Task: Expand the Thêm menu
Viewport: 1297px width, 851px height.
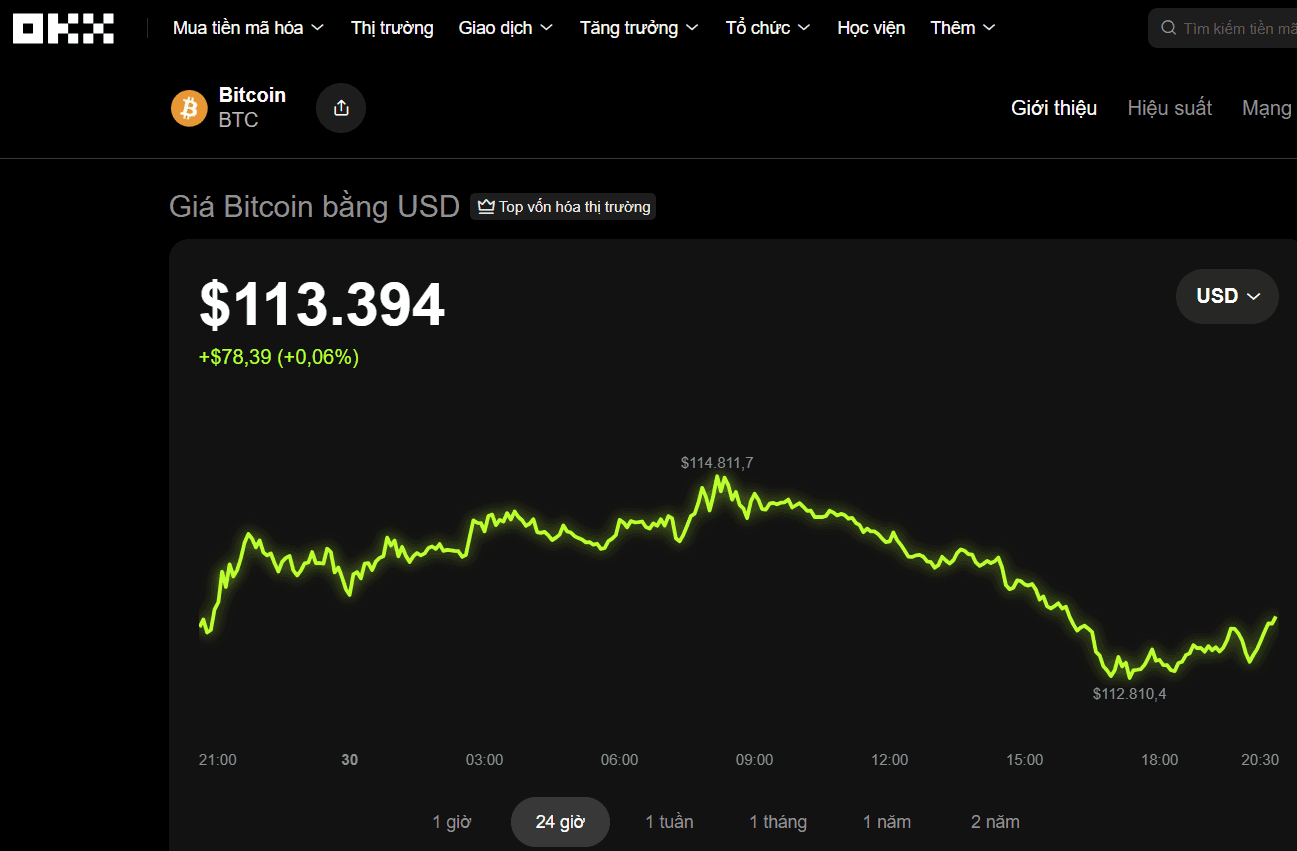Action: 962,28
